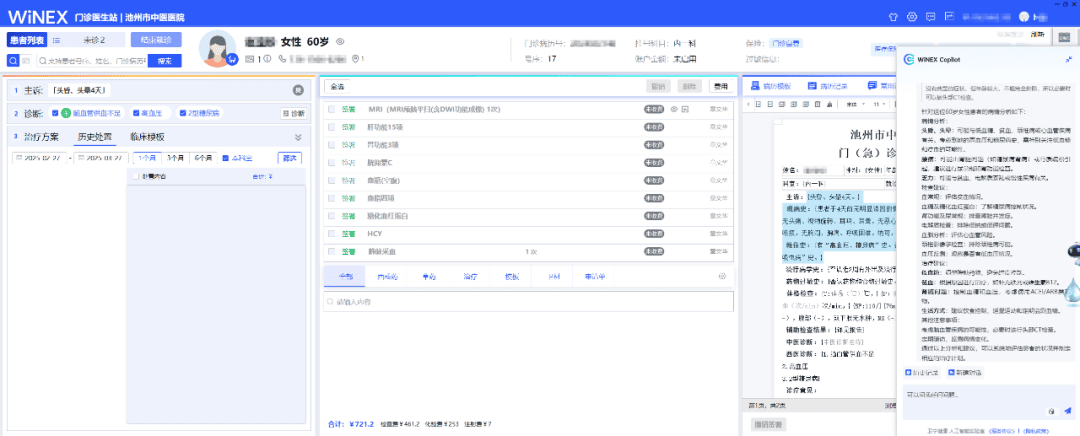Click the list icon beside 患者列表
1080x436 pixels.
57,40
